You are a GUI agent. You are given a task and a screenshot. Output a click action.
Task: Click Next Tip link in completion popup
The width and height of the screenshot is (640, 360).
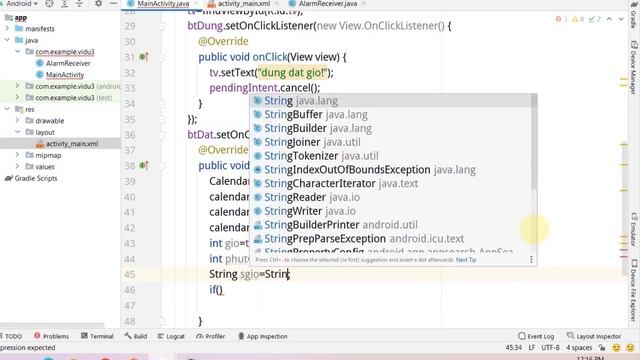[466, 260]
